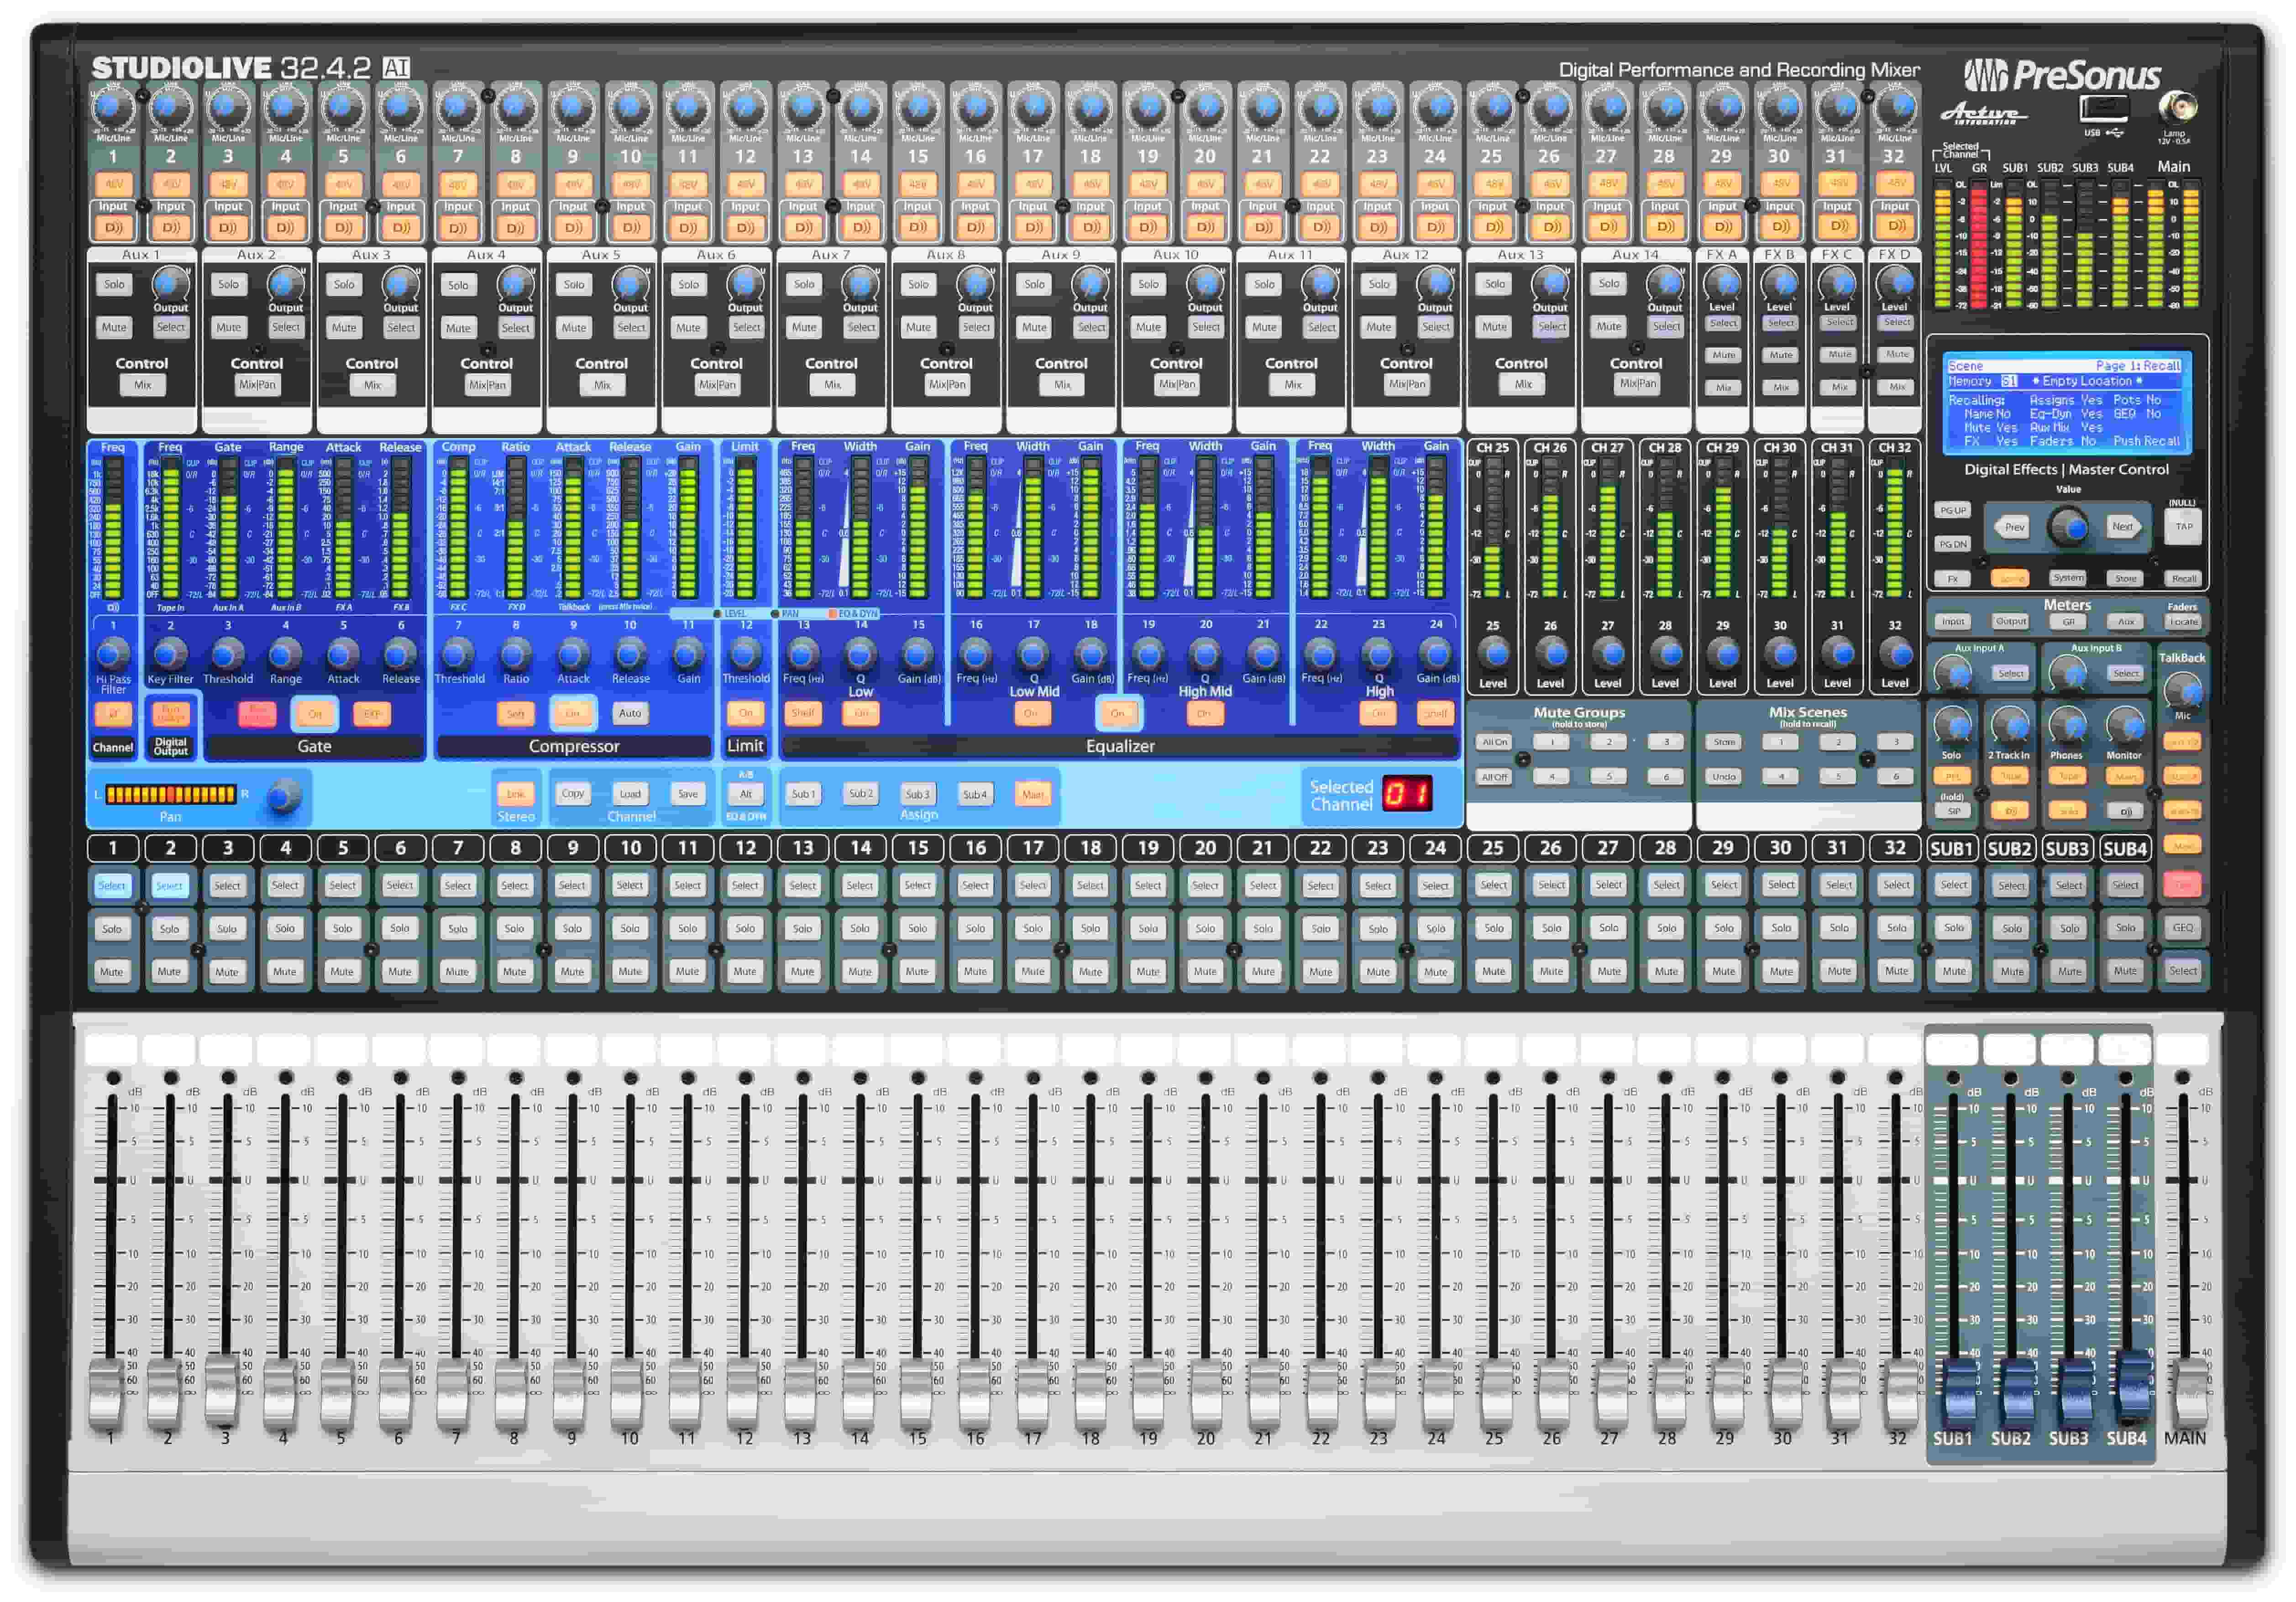Enable the Limiter On button
The image size is (2296, 1602).
click(745, 713)
